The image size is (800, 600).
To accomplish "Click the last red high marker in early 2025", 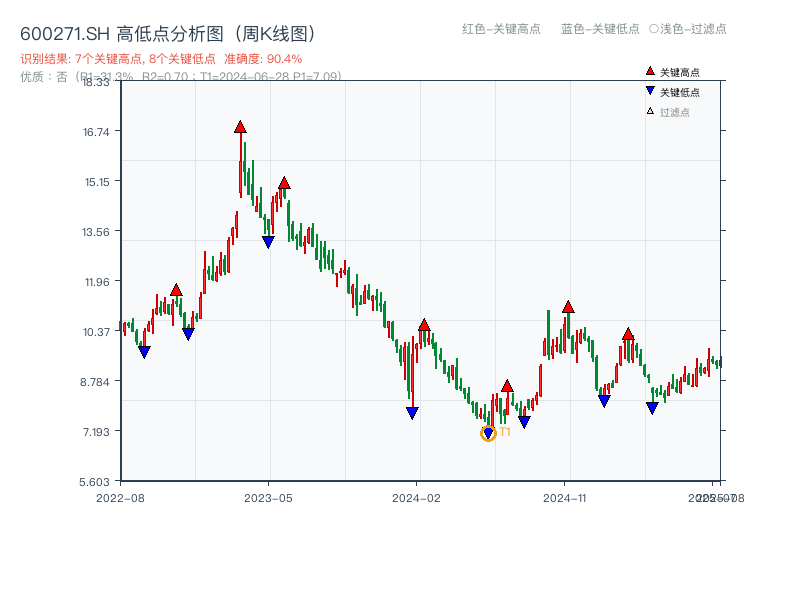I will (x=628, y=334).
